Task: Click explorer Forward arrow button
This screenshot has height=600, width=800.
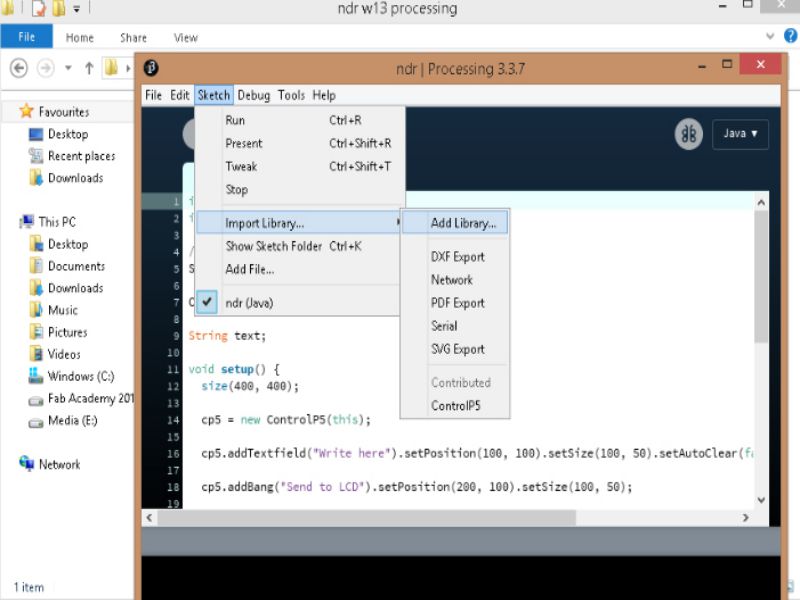Action: [x=45, y=68]
